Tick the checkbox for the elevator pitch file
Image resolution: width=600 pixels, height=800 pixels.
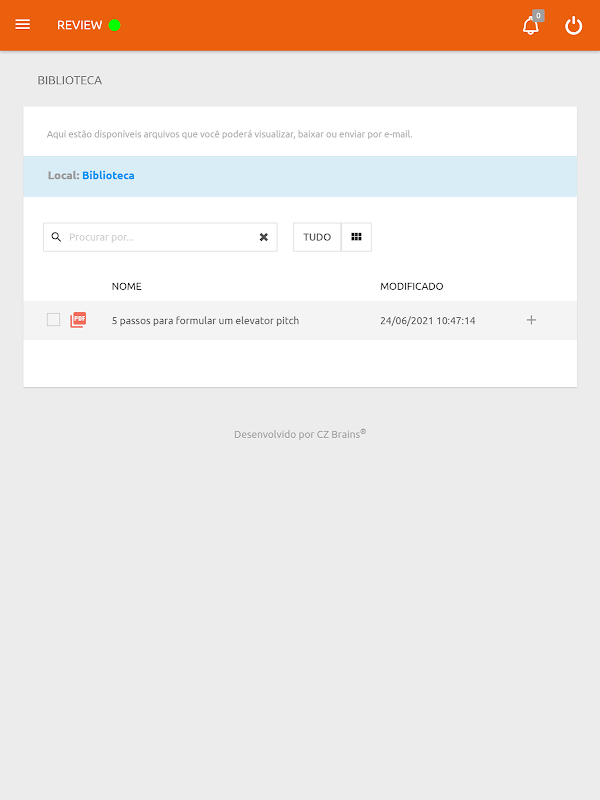tap(53, 320)
